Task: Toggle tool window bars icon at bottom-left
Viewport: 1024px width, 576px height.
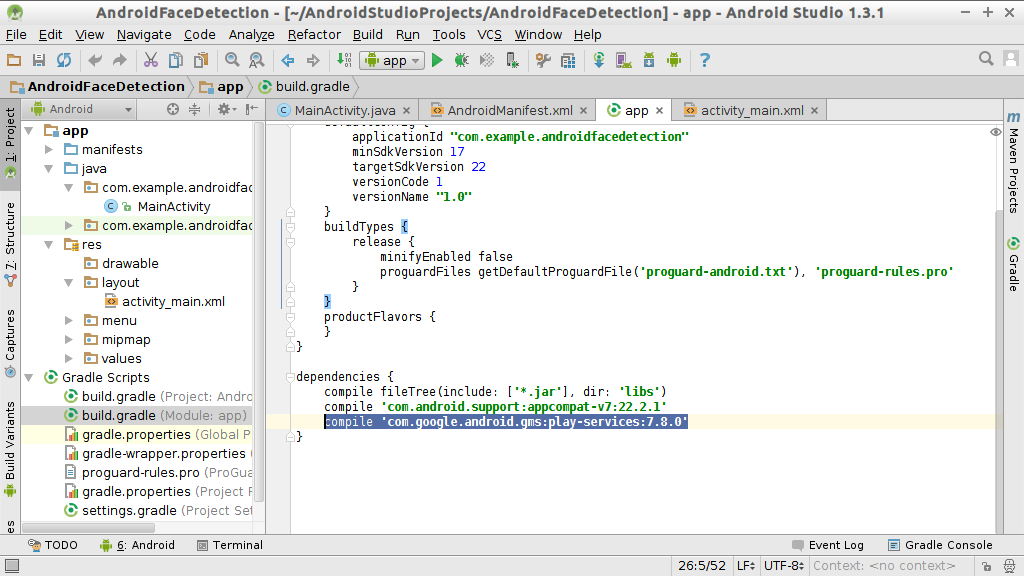Action: tap(12, 566)
